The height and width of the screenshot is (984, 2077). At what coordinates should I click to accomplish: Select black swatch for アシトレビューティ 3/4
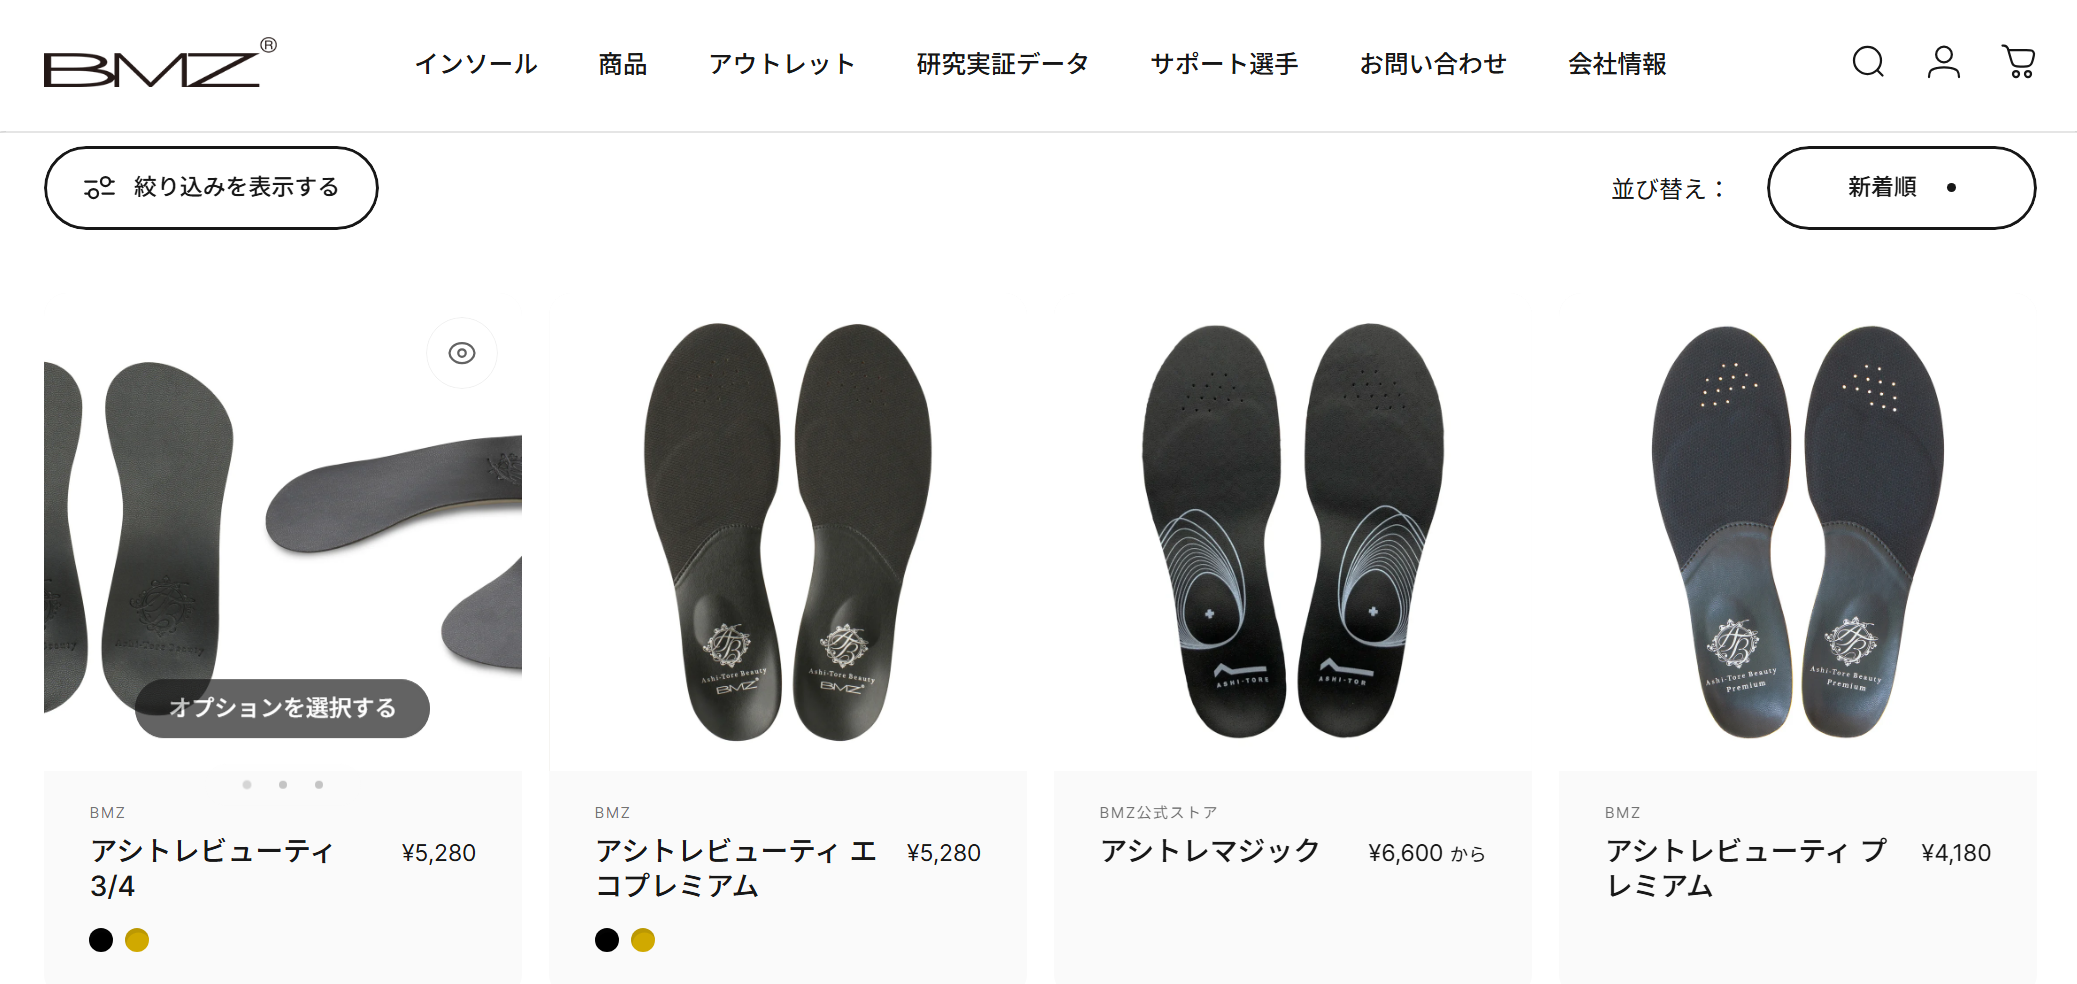click(101, 940)
